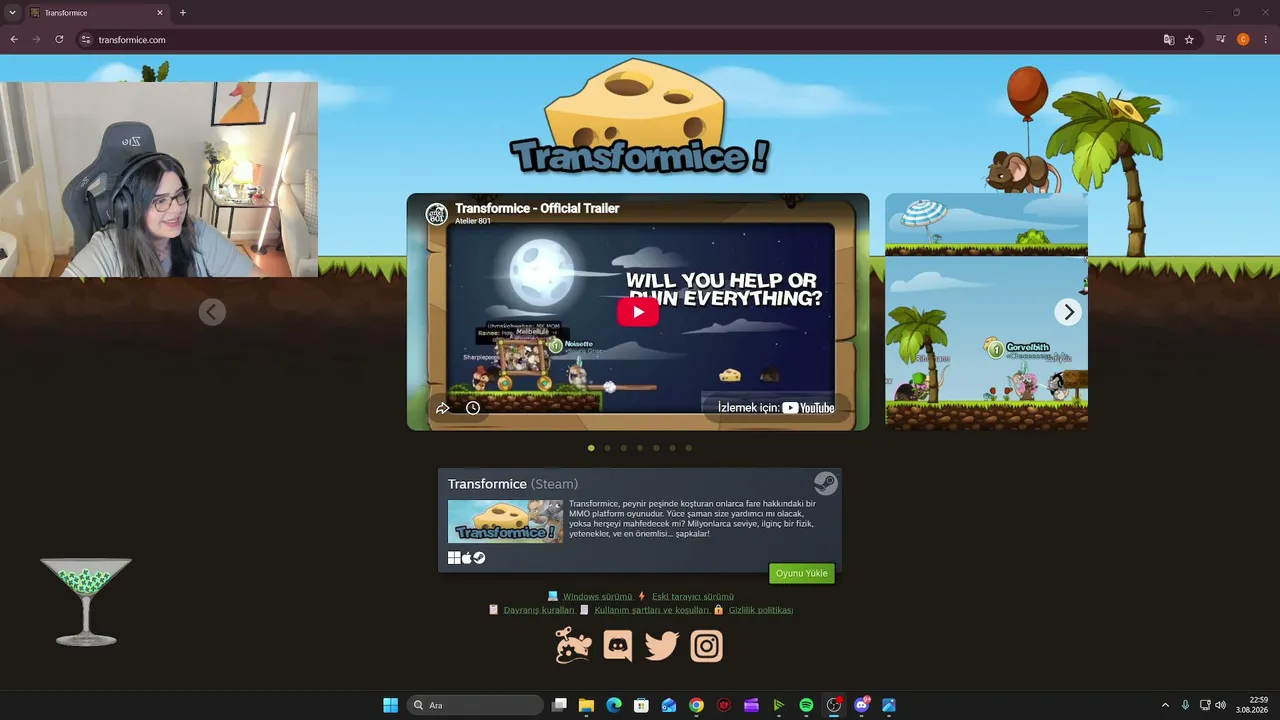Click the Oyunu Yükle button
1280x720 pixels.
pyautogui.click(x=802, y=573)
